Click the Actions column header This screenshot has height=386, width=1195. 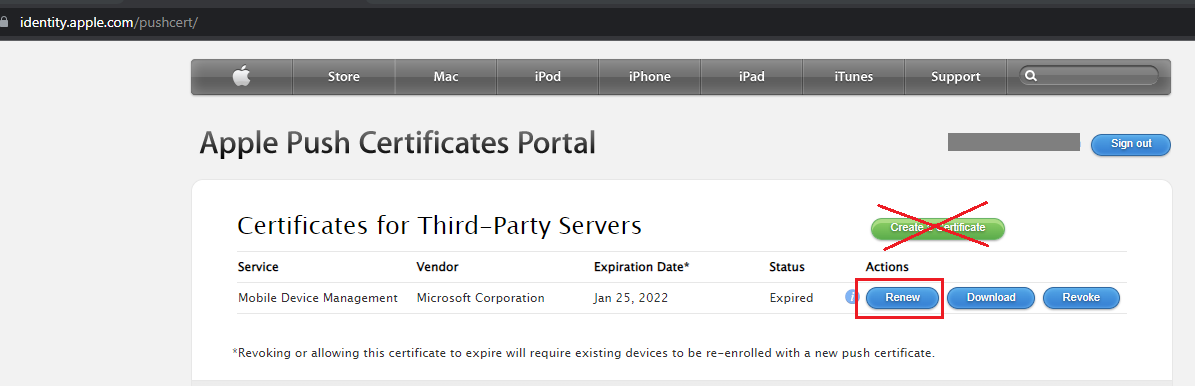887,267
